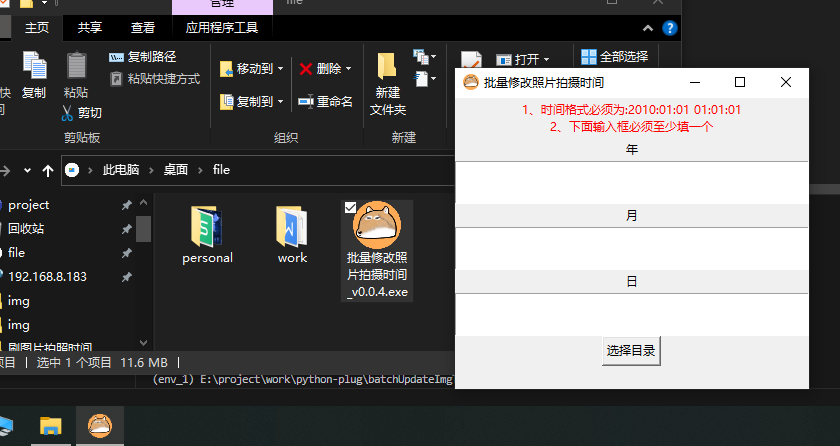The height and width of the screenshot is (446, 840).
Task: Maximize the 批量修改照片拍摄时间 window
Action: coord(740,82)
